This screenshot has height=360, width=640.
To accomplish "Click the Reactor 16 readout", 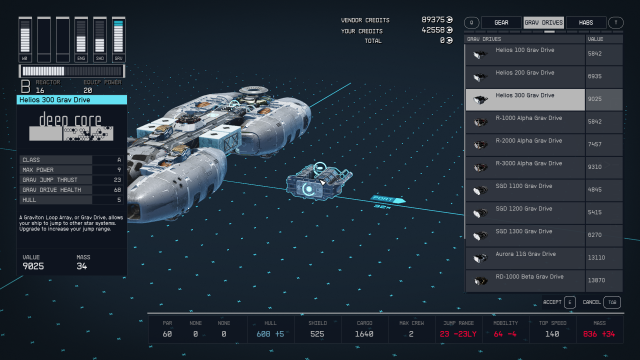I will (48, 86).
